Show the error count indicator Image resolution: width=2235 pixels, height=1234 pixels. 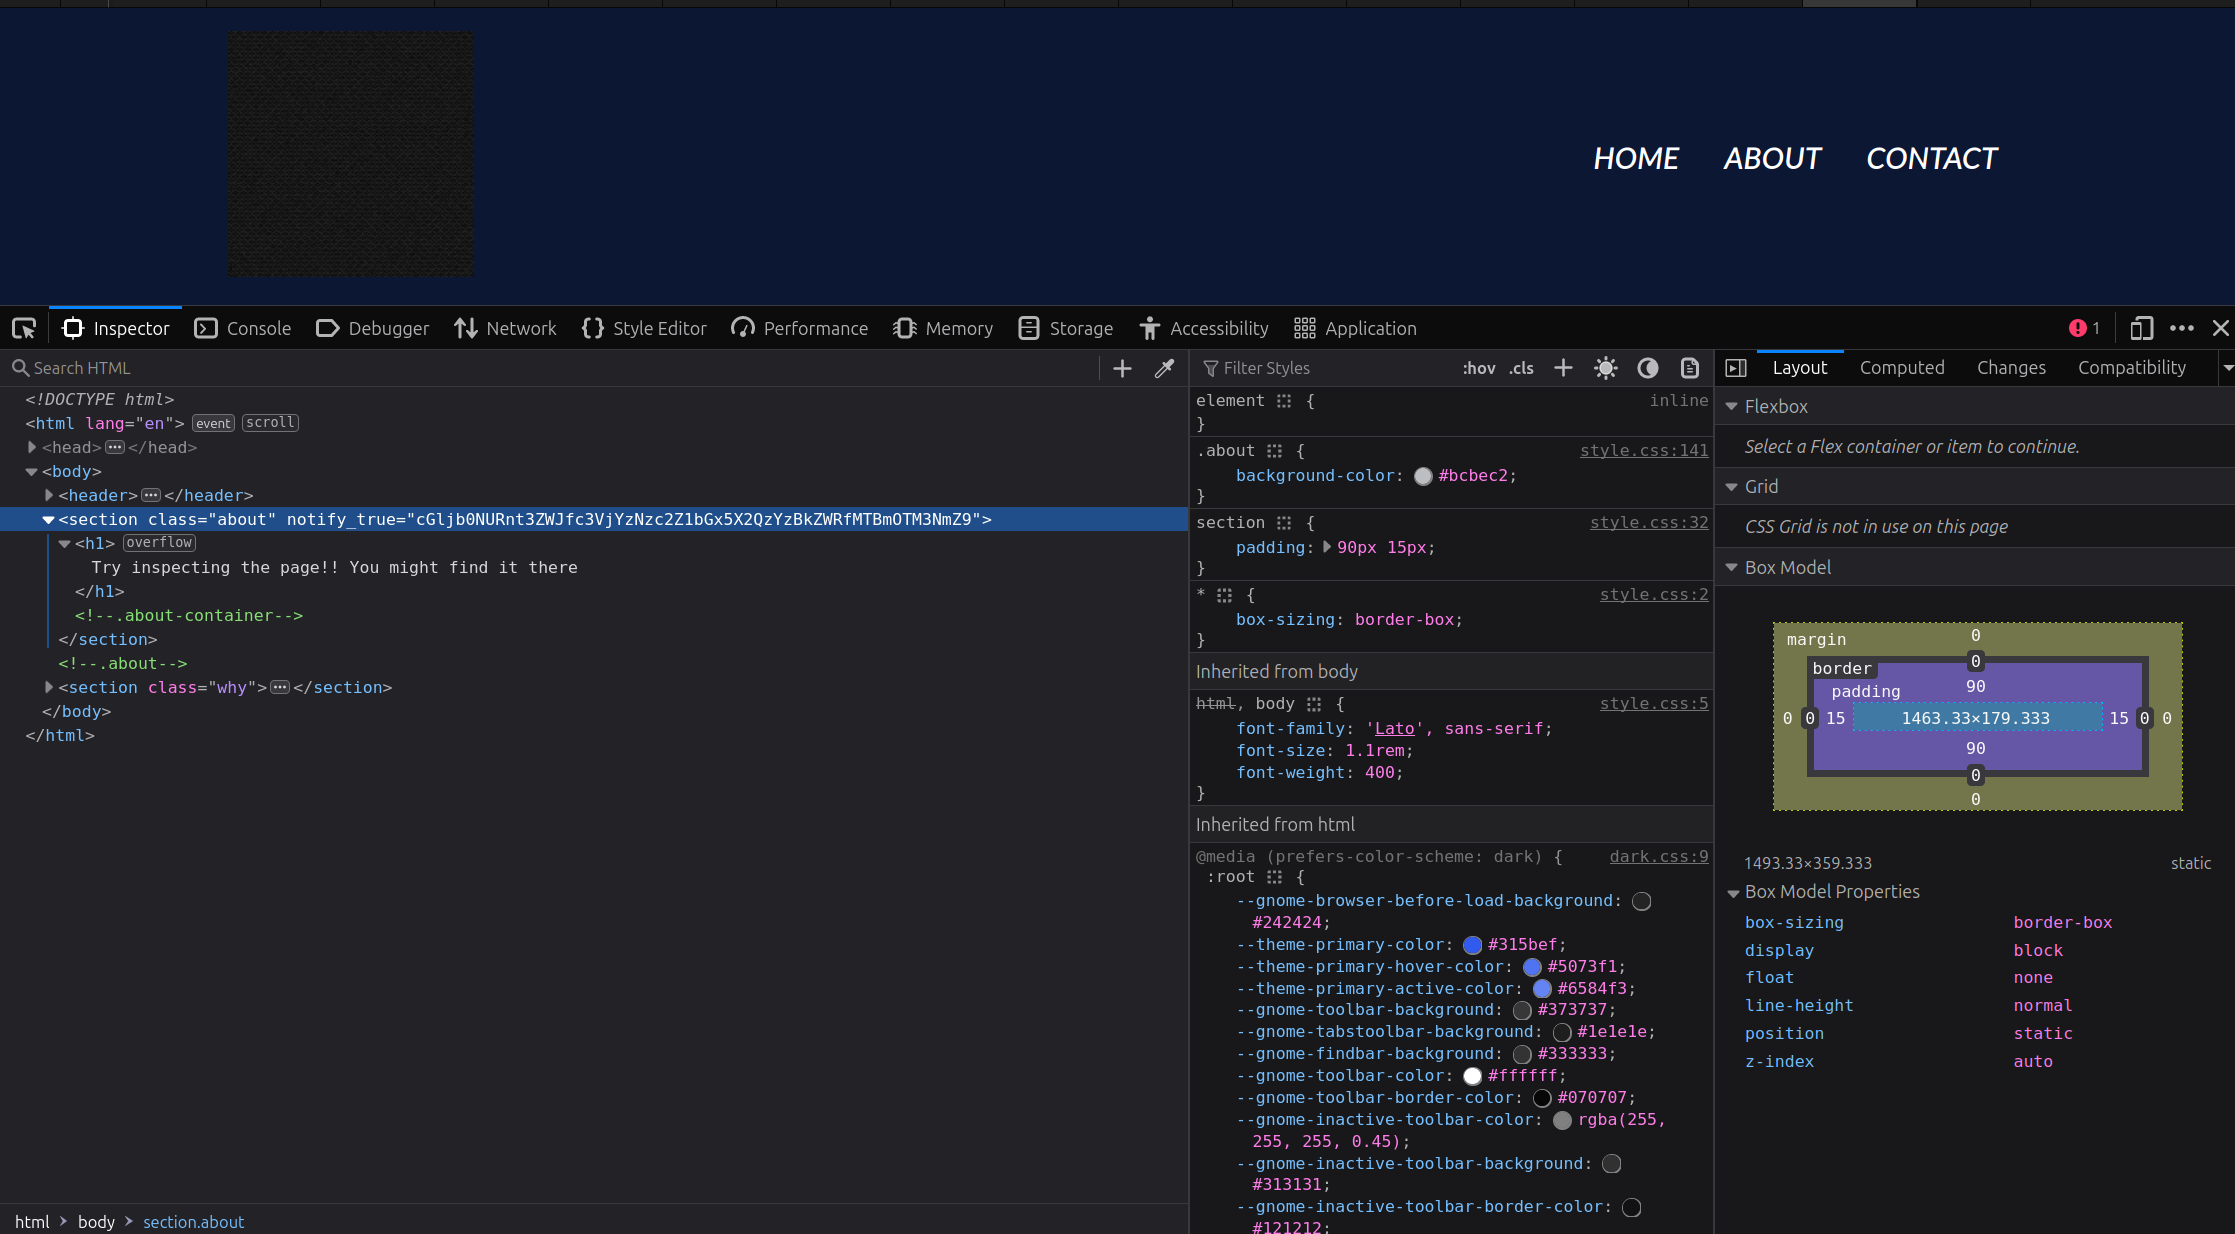2084,328
